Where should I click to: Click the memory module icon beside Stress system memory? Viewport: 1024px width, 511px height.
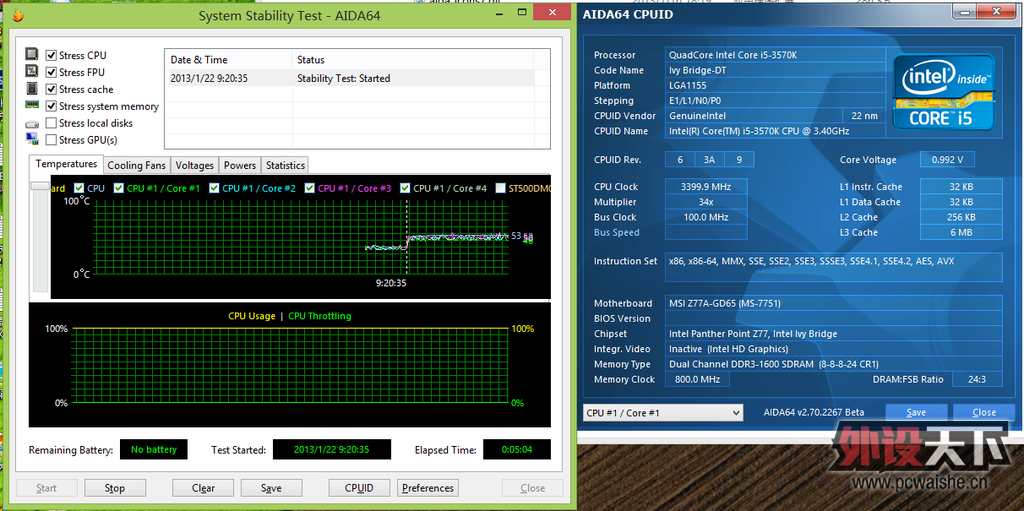[32, 105]
